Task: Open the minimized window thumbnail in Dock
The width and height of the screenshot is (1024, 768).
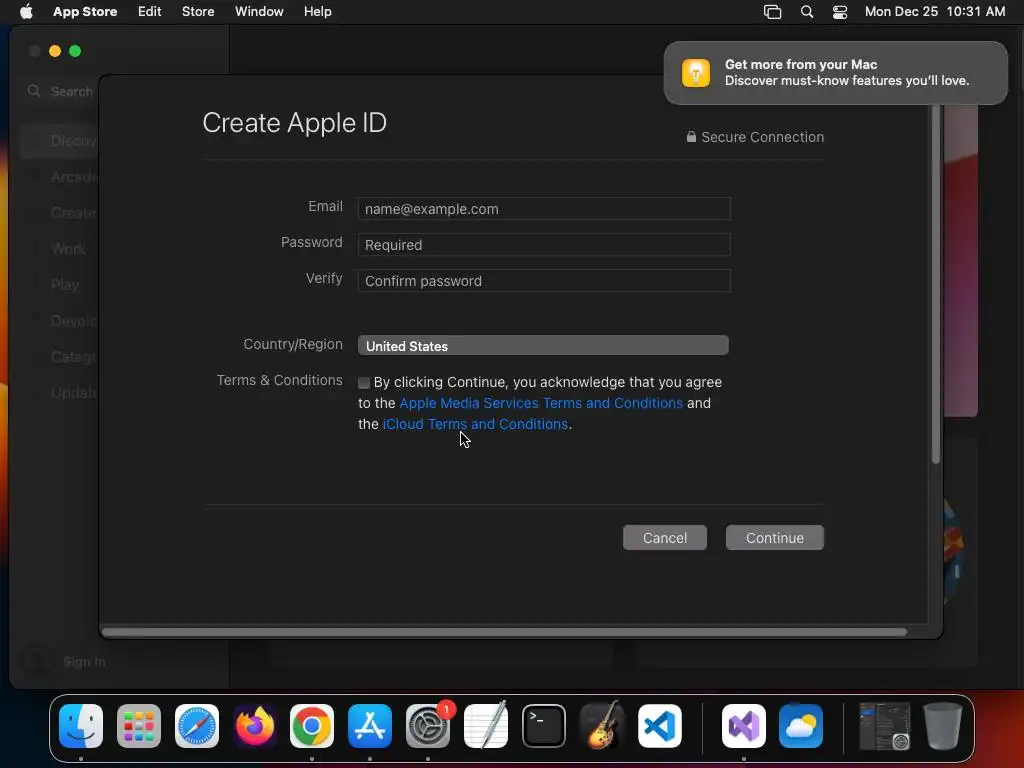Action: [884, 726]
